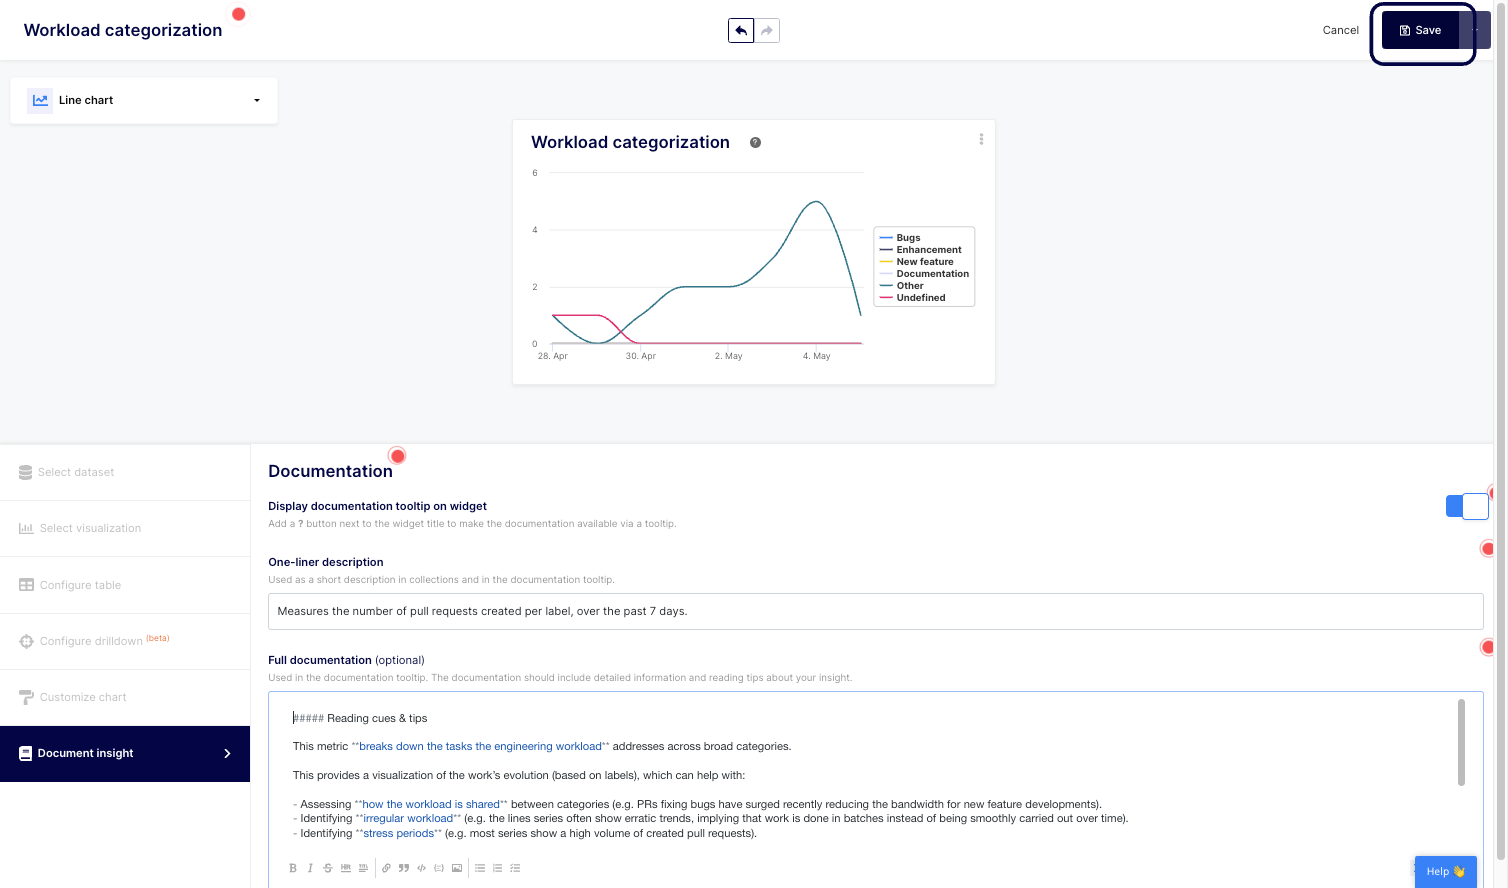The height and width of the screenshot is (888, 1508).
Task: Select the bold formatting icon
Action: [x=293, y=868]
